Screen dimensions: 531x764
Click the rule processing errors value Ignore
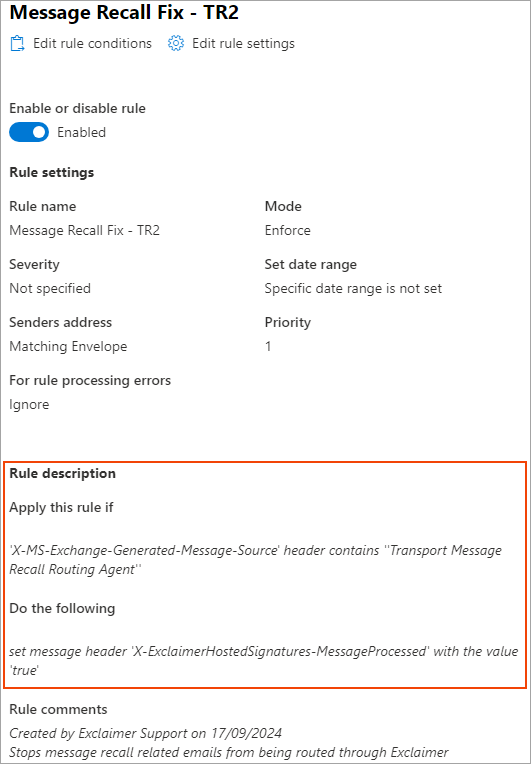(29, 404)
